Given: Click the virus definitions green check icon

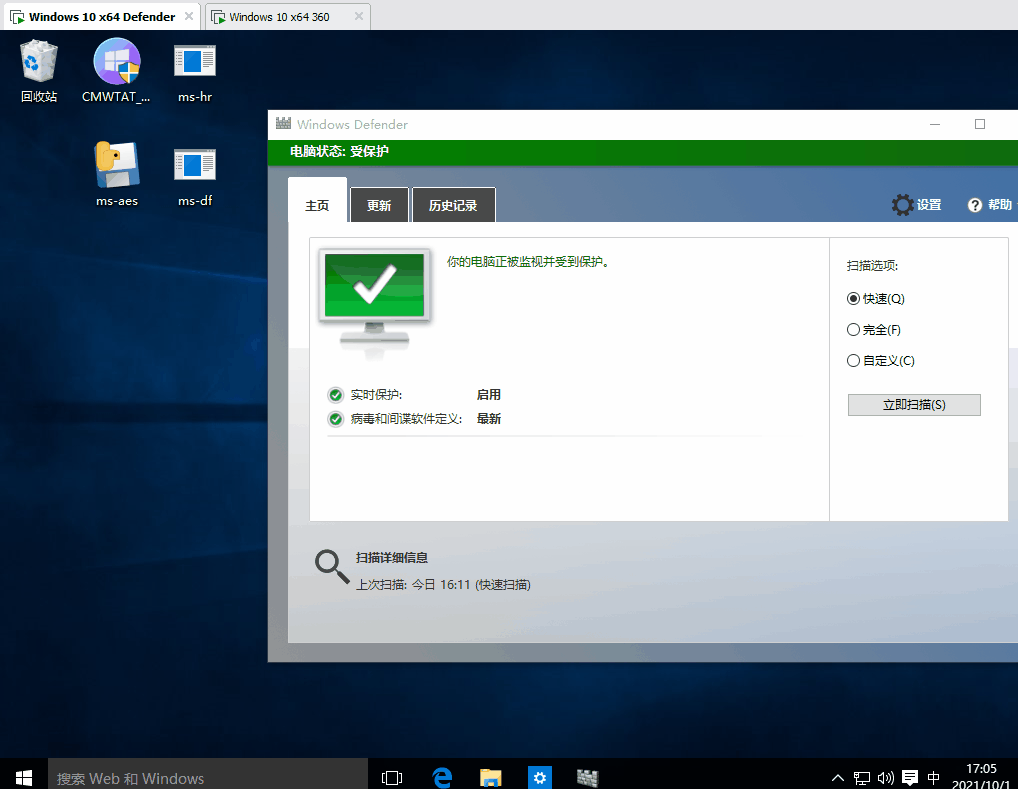Looking at the screenshot, I should (336, 419).
